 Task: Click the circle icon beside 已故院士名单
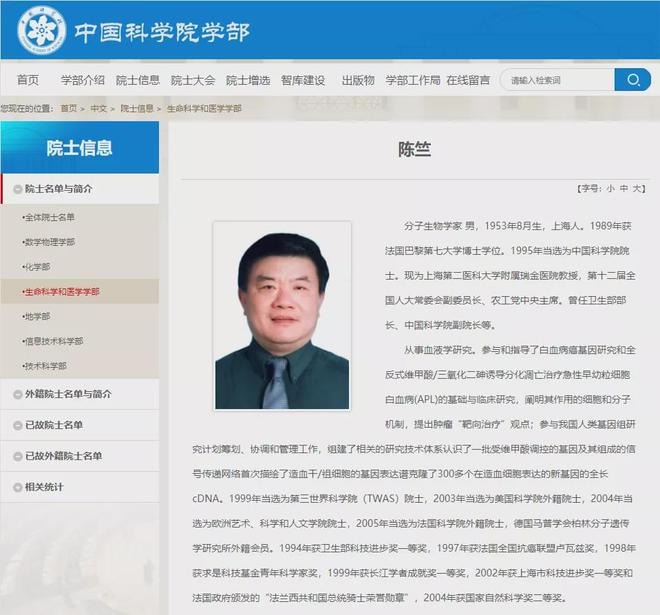[x=18, y=426]
